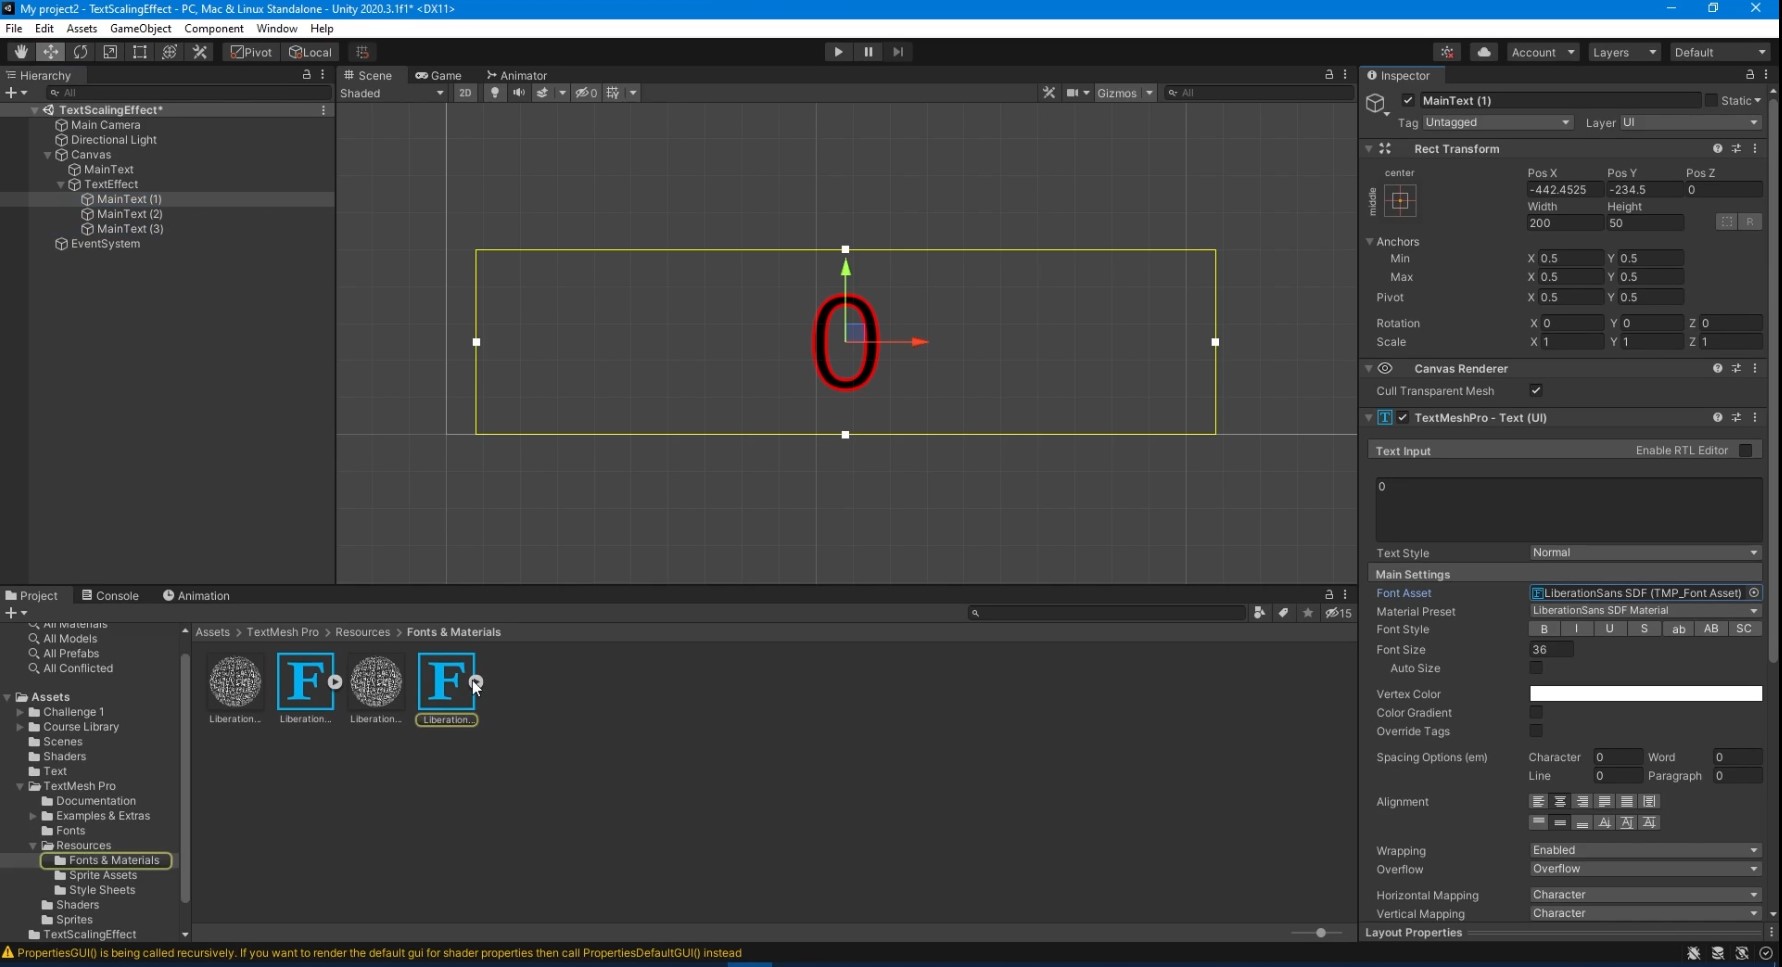Screen dimensions: 1782x967
Task: Select MainText (2) in Hierarchy
Action: pos(129,214)
